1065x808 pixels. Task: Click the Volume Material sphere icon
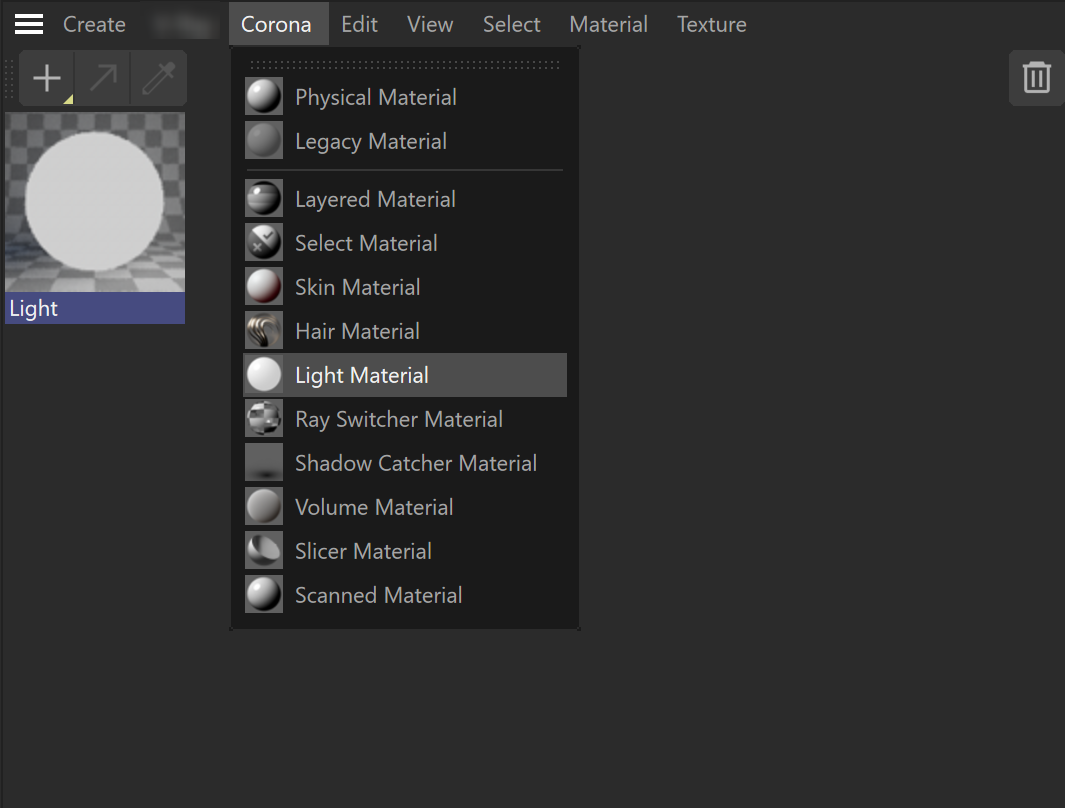[264, 507]
